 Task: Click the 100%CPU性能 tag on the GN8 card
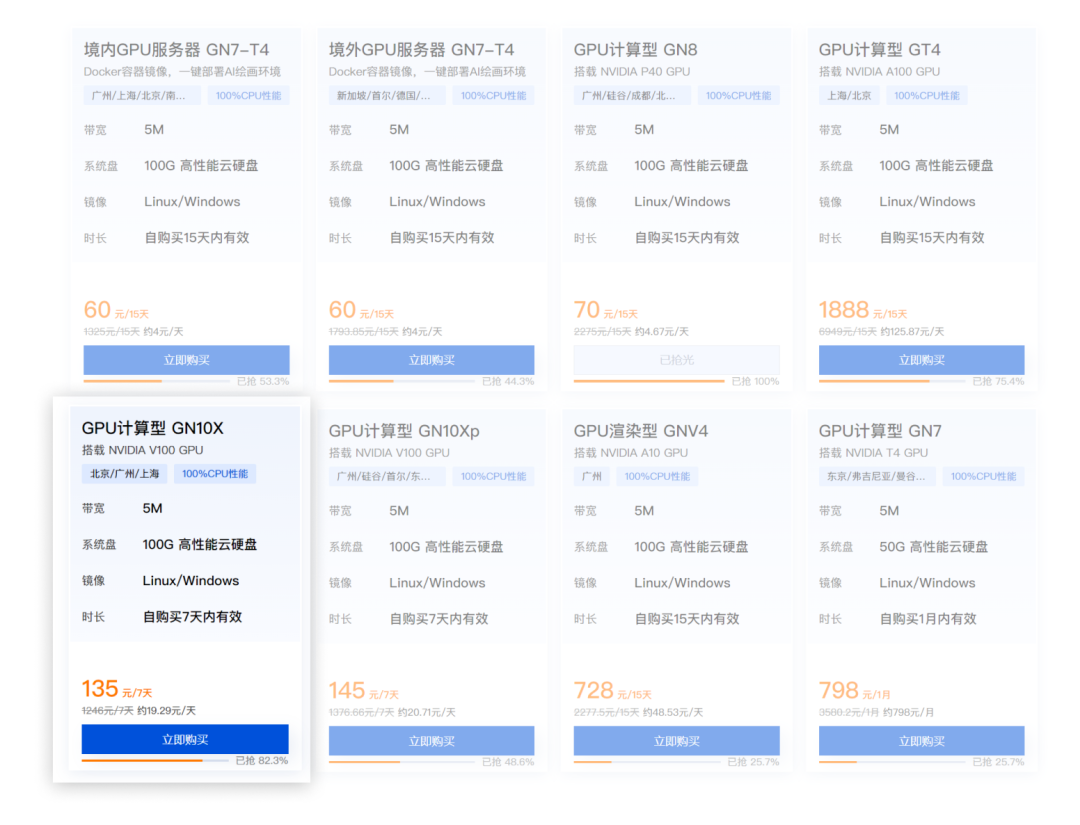click(738, 96)
